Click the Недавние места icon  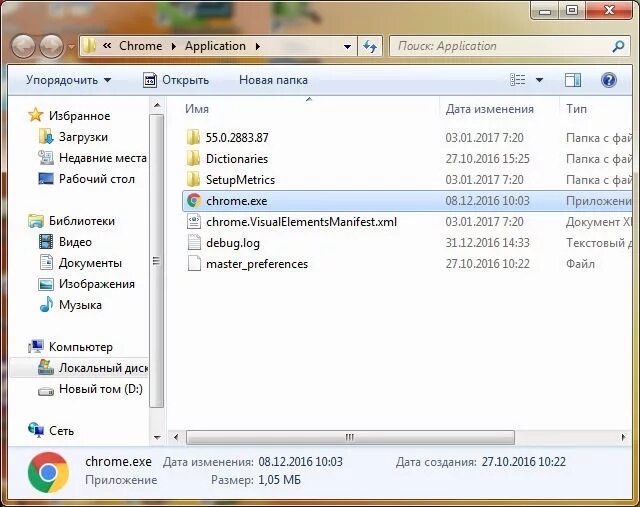click(x=46, y=158)
